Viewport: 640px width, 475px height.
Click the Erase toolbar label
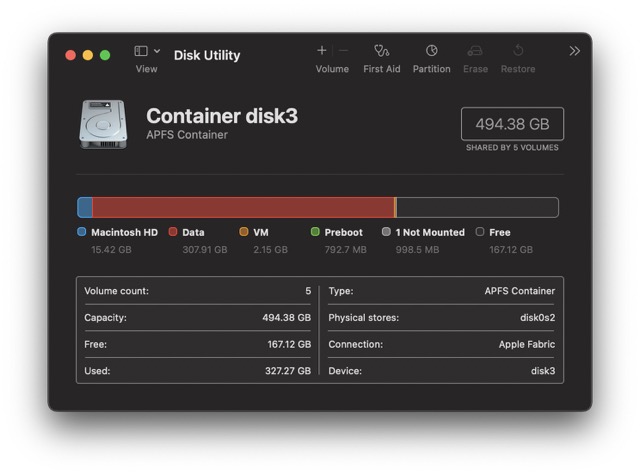(x=476, y=69)
